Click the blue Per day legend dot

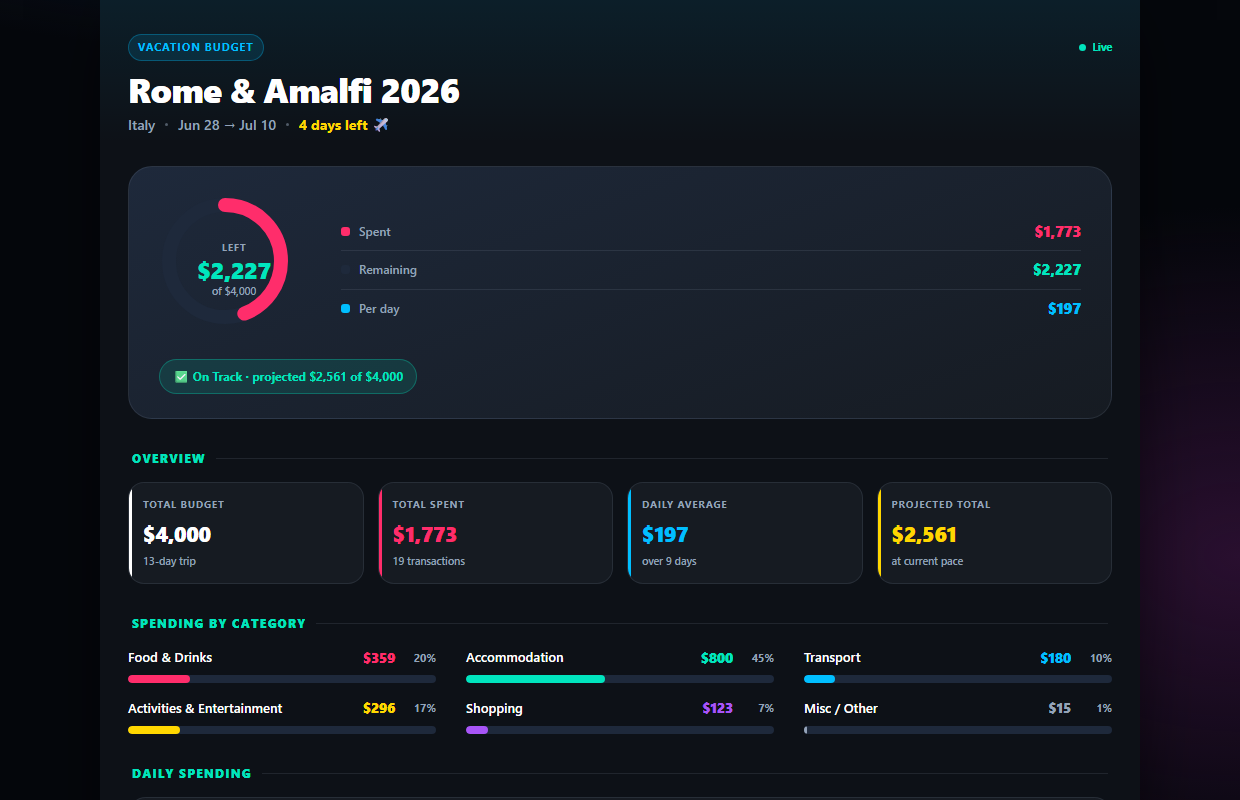click(x=345, y=309)
